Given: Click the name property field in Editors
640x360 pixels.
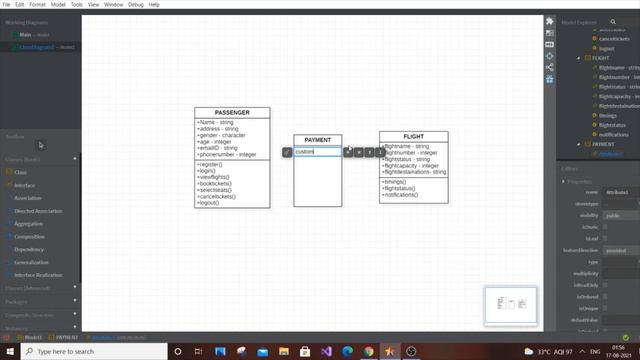Looking at the screenshot, I should tap(621, 192).
